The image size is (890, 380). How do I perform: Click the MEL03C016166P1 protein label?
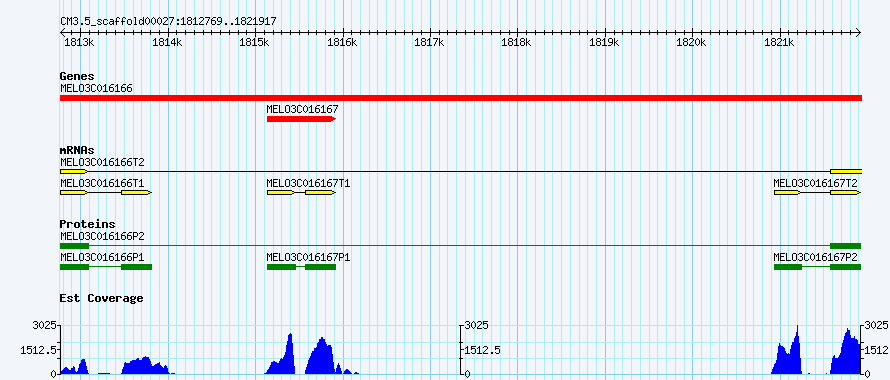click(102, 257)
